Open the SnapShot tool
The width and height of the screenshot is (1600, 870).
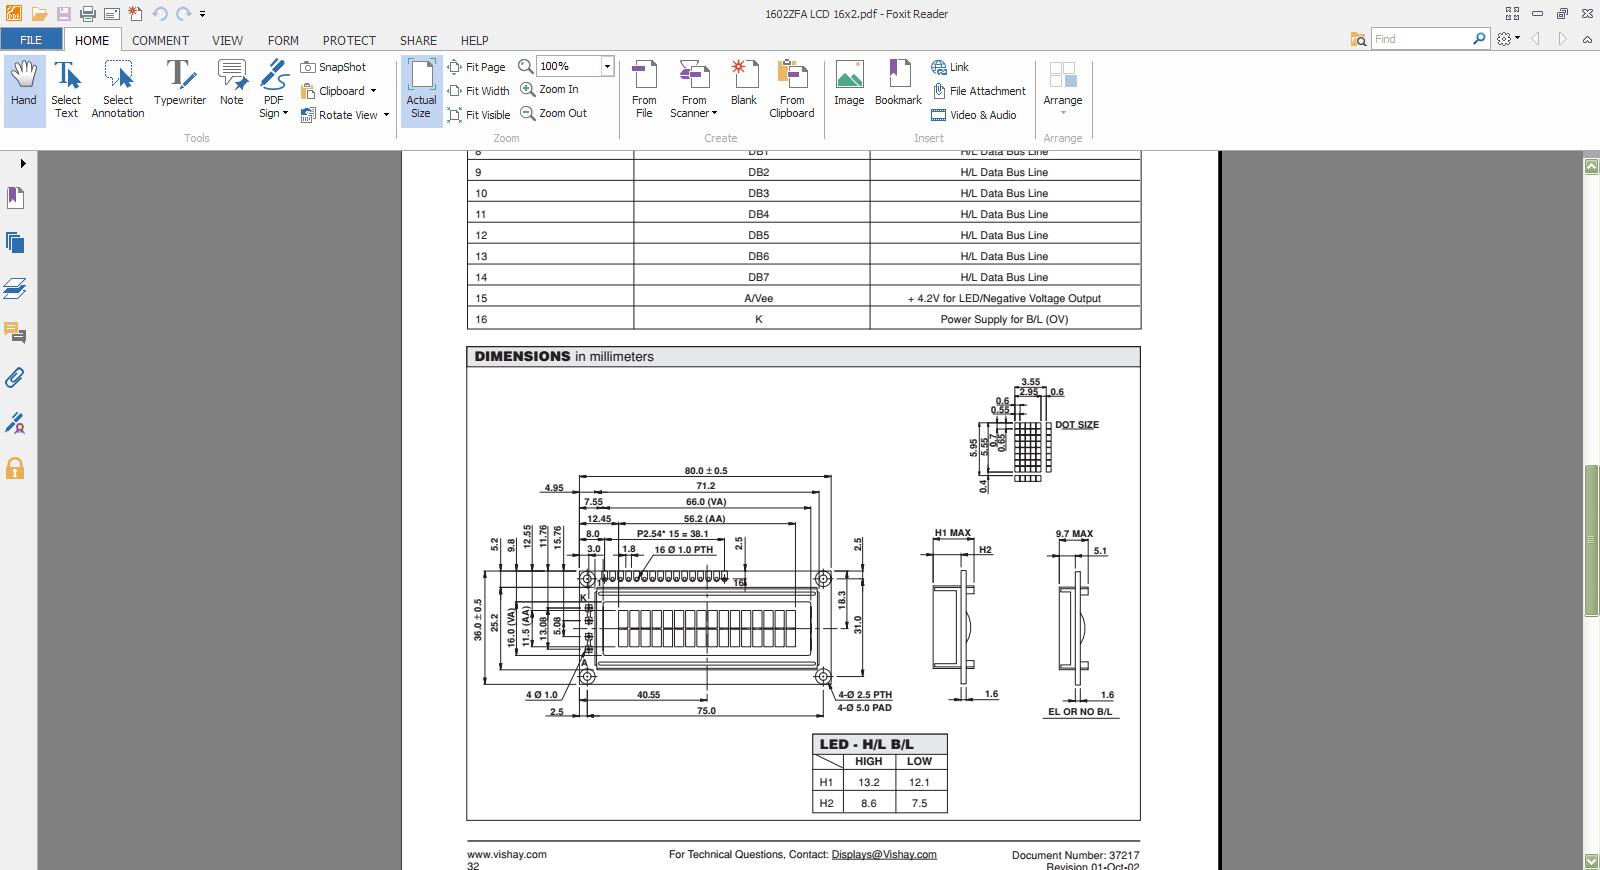tap(333, 67)
